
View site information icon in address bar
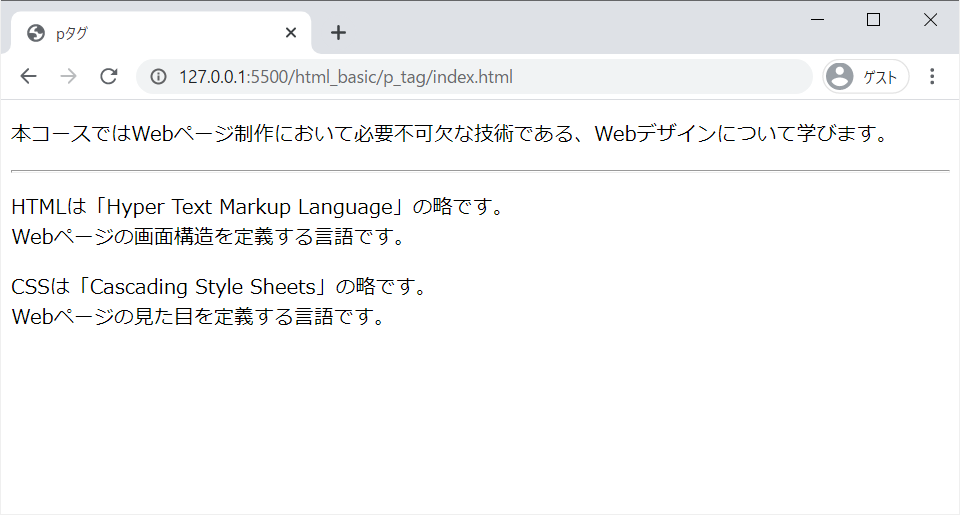click(159, 77)
